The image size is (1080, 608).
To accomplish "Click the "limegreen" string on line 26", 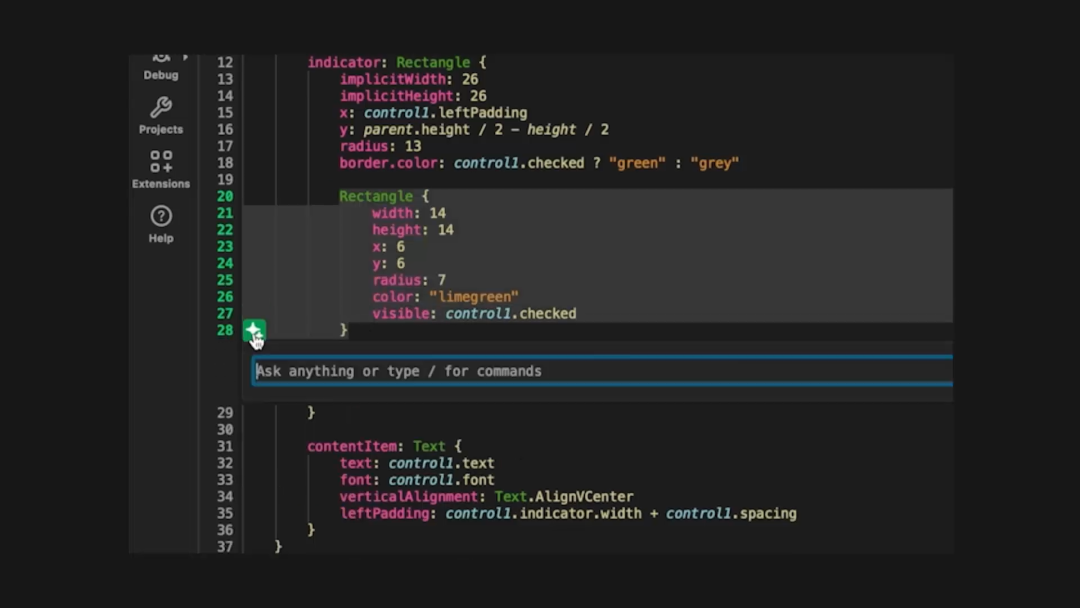I will [x=474, y=297].
